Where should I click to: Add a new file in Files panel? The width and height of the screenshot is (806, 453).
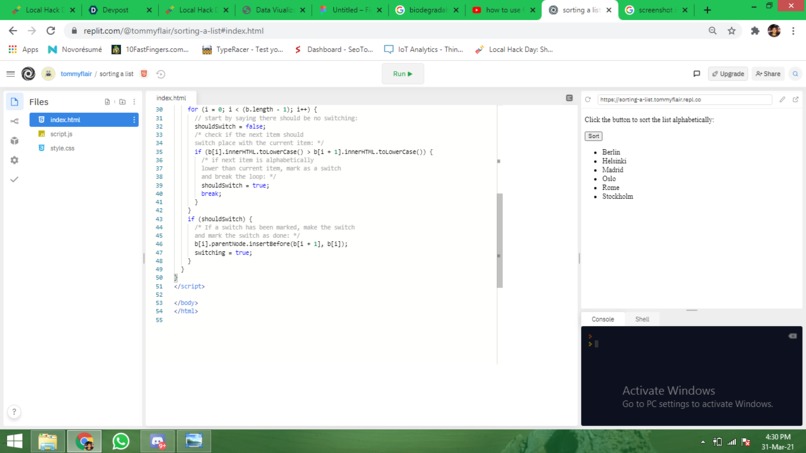click(x=107, y=102)
